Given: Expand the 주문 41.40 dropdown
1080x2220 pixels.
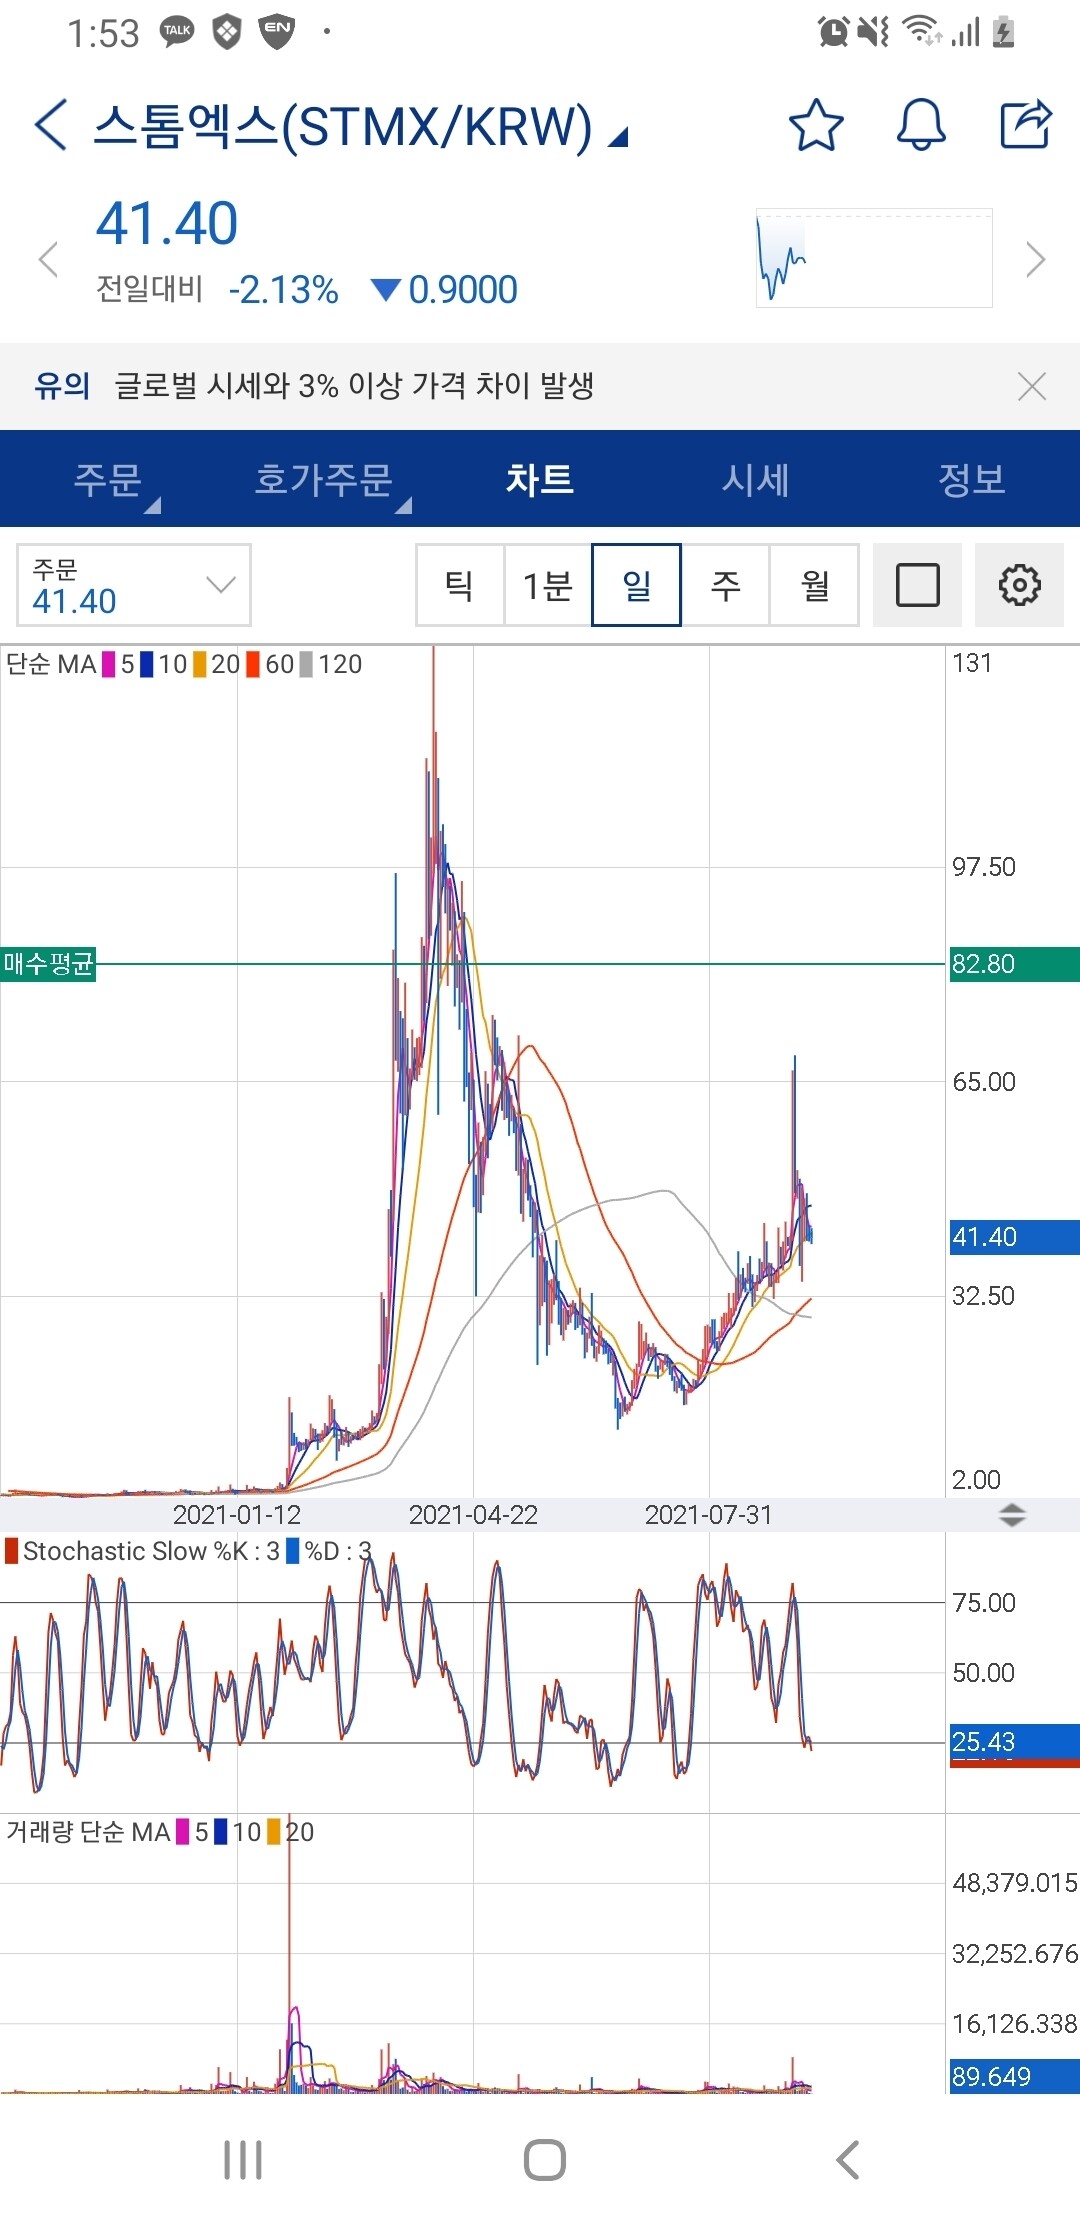Looking at the screenshot, I should pyautogui.click(x=134, y=585).
